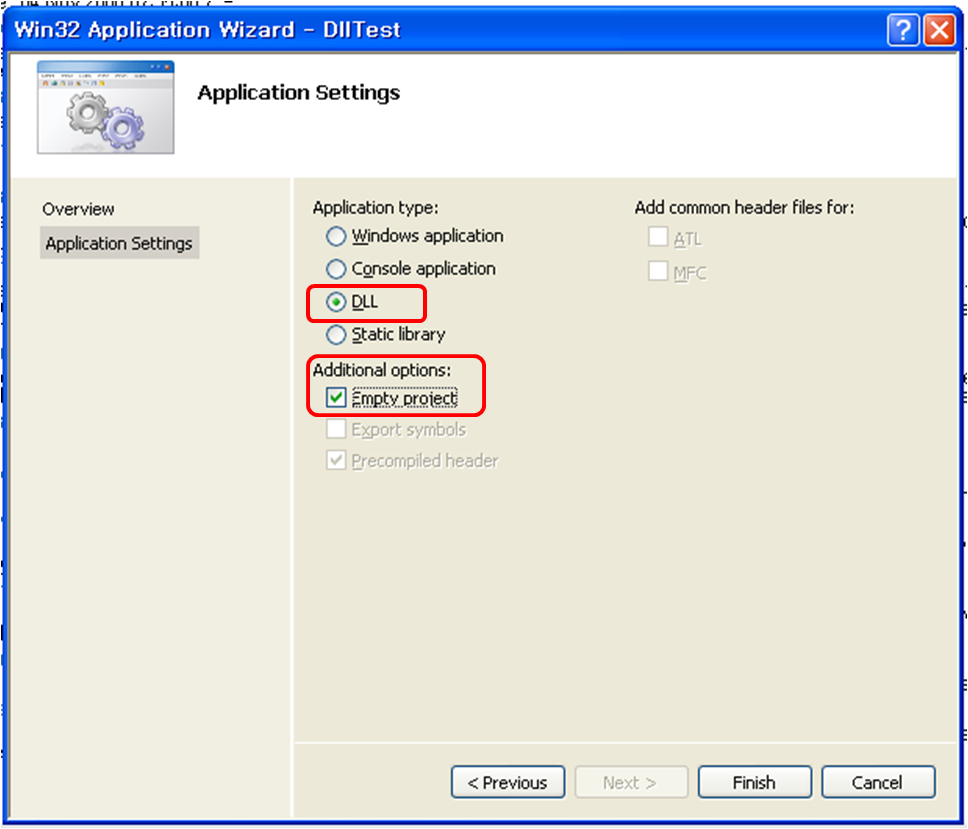Viewport: 968px width, 829px height.
Task: Go back with the Previous button
Action: 507,783
